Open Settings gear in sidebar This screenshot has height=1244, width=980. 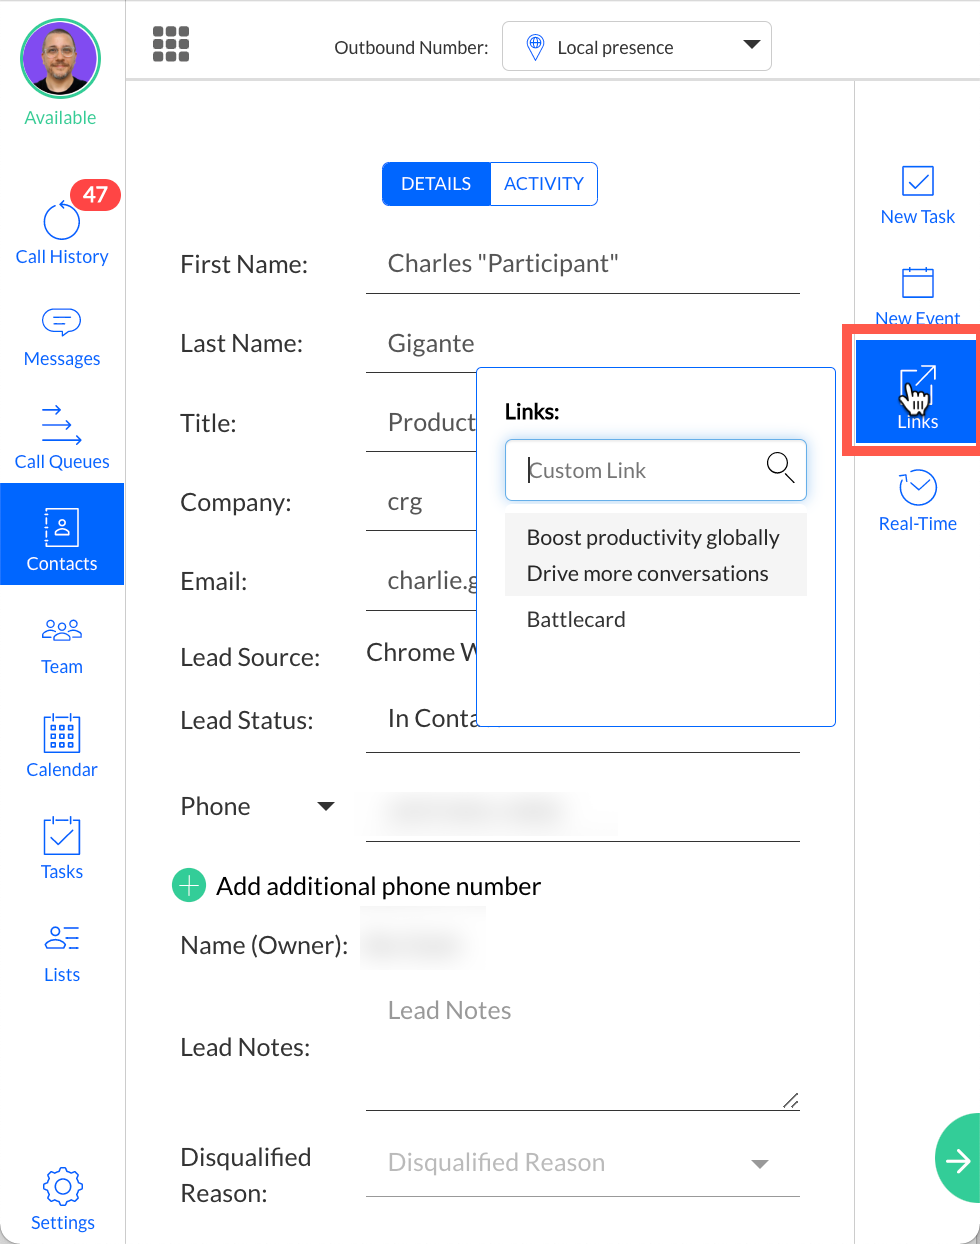tap(62, 1199)
